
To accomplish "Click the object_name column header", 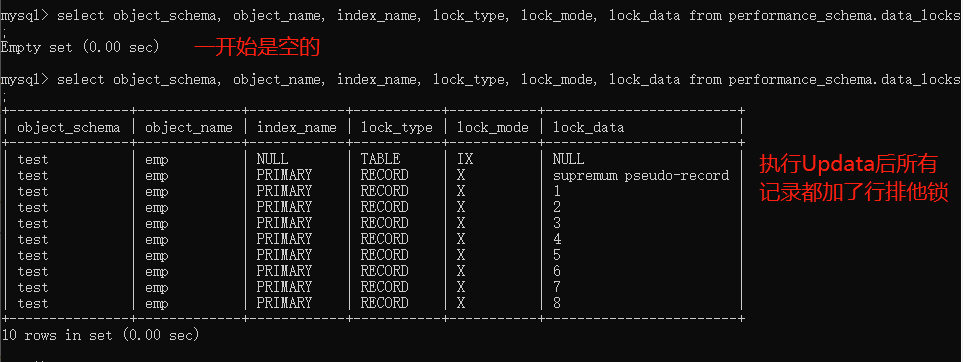I will click(x=189, y=128).
